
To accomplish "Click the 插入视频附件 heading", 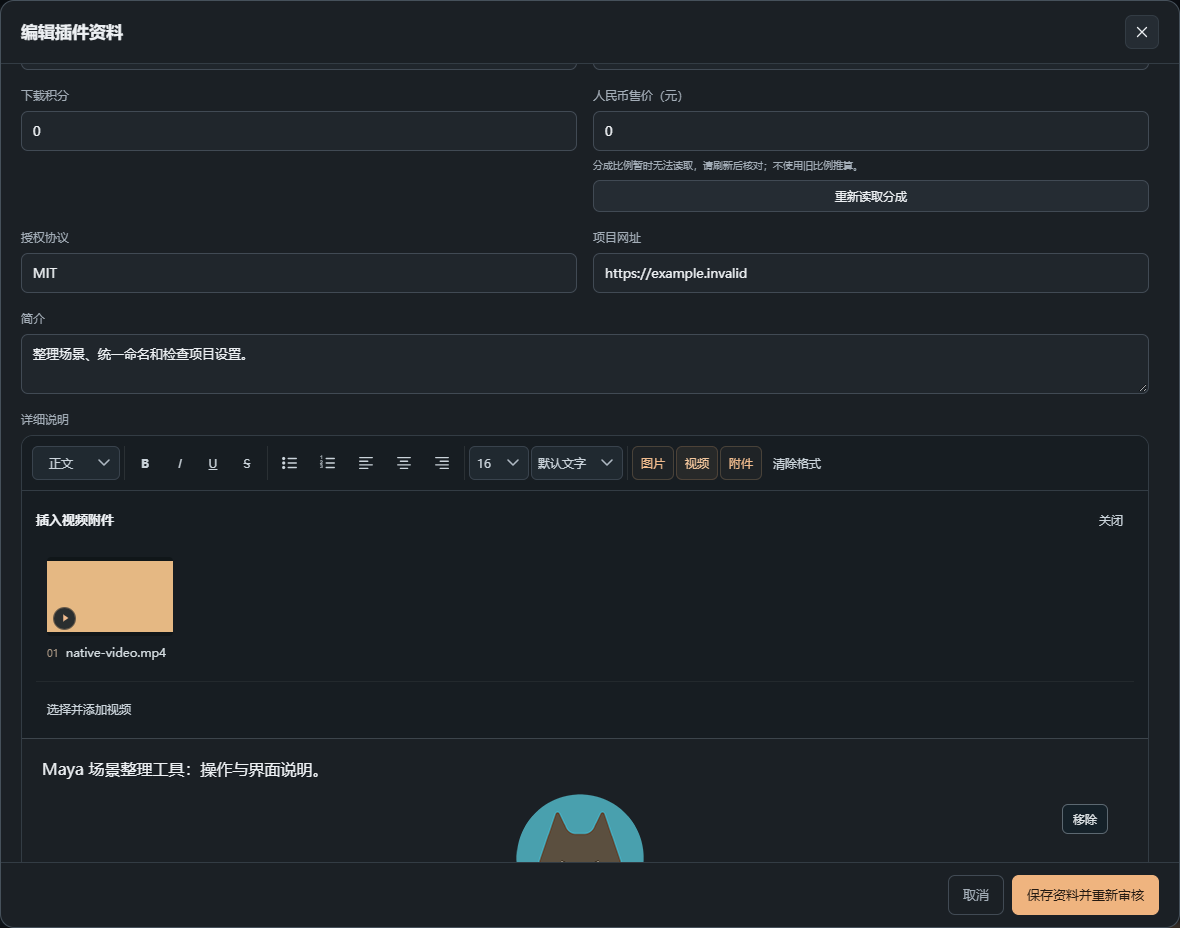I will tap(75, 521).
